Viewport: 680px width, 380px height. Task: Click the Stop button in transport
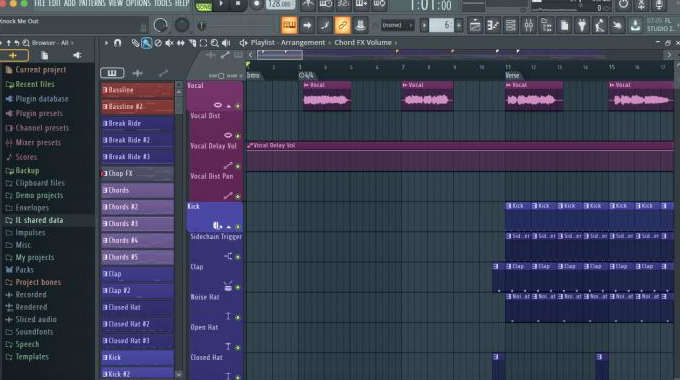tap(238, 4)
